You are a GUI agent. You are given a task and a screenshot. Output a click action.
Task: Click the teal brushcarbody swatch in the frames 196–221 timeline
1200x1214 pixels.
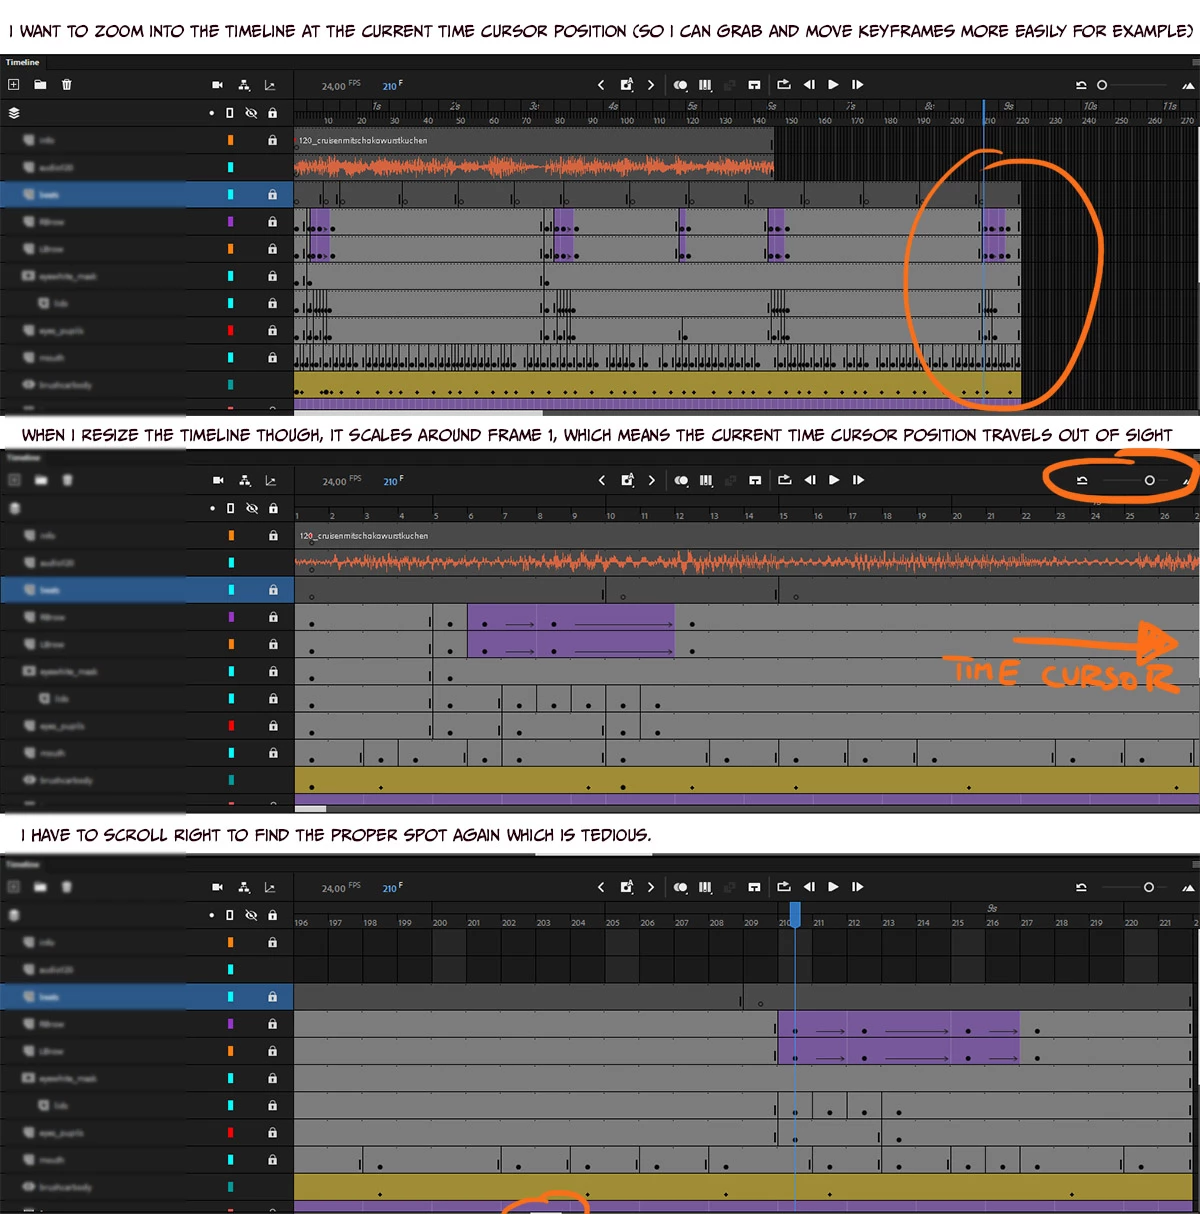(230, 1187)
